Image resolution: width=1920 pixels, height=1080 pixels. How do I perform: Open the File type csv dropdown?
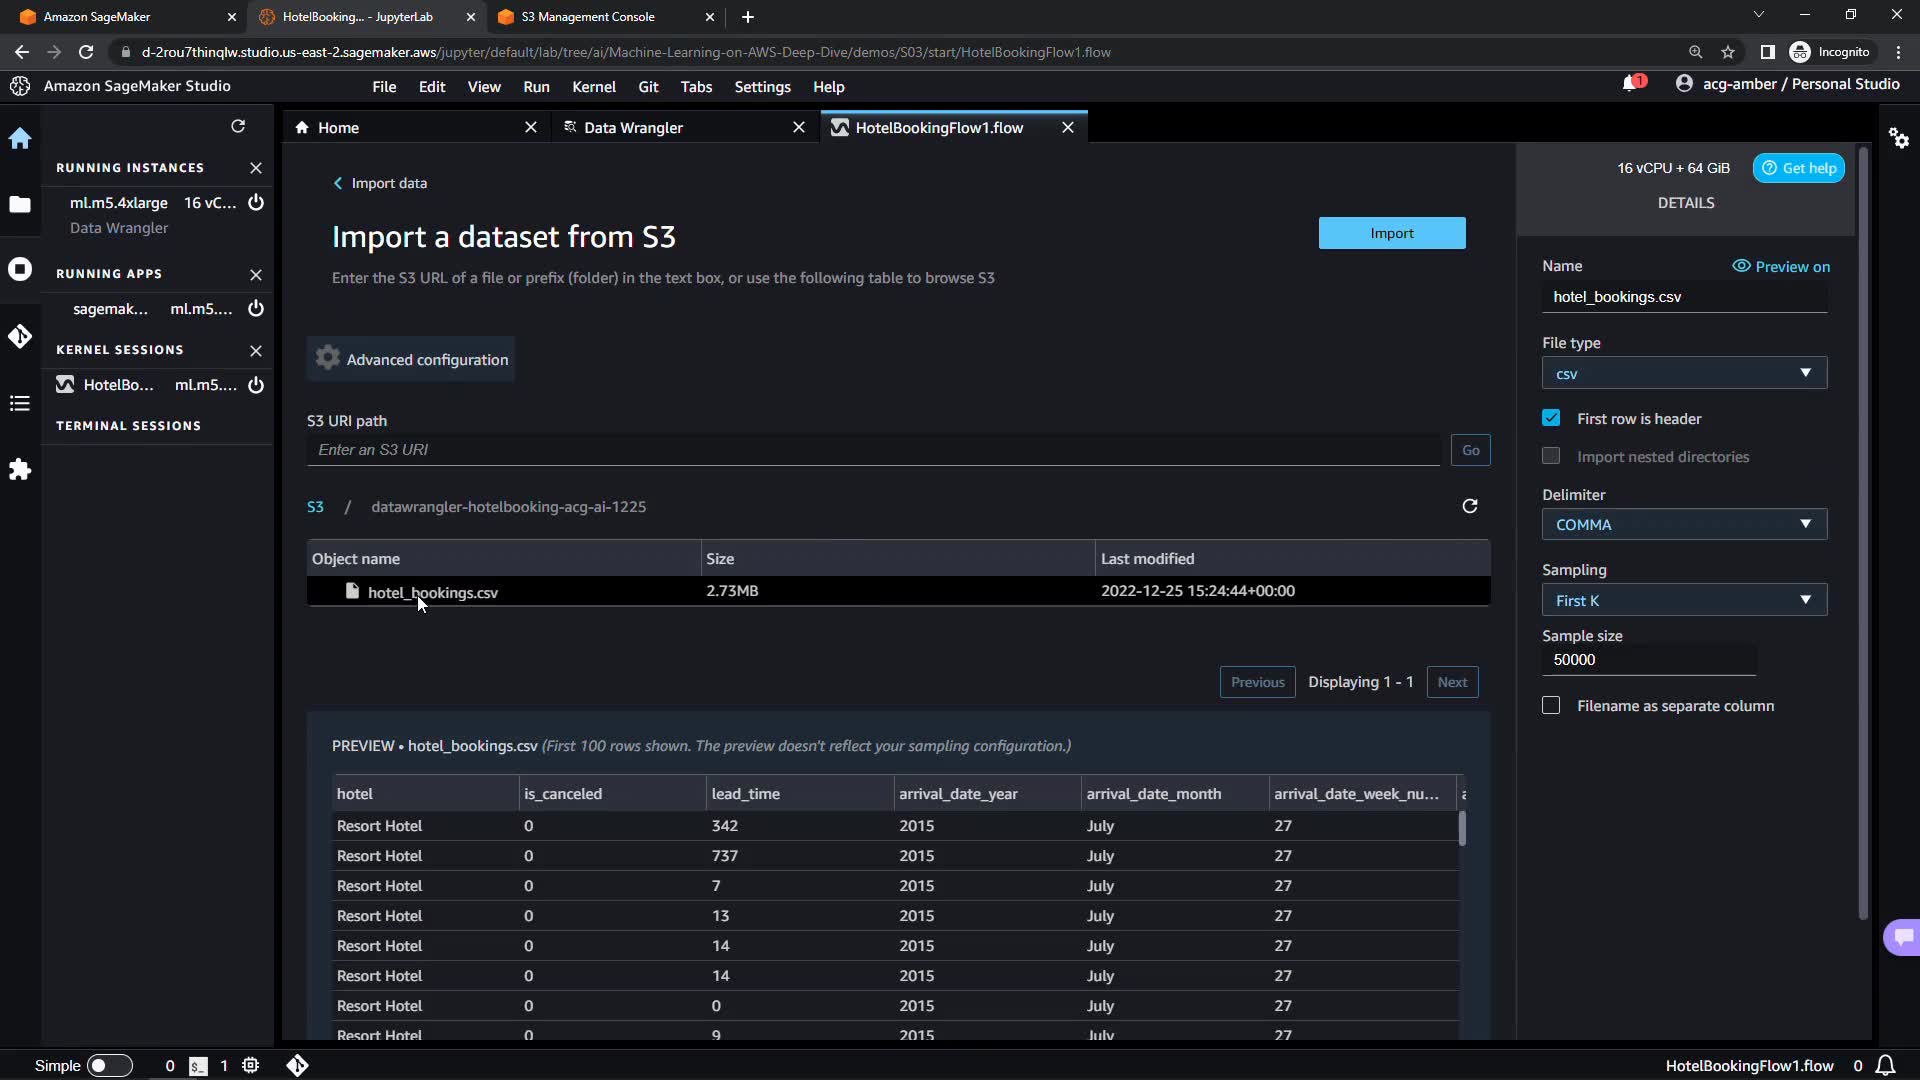tap(1684, 374)
